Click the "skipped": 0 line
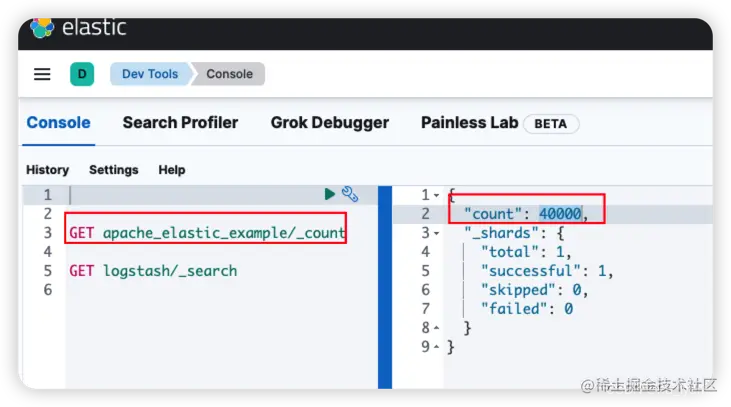 [x=534, y=290]
